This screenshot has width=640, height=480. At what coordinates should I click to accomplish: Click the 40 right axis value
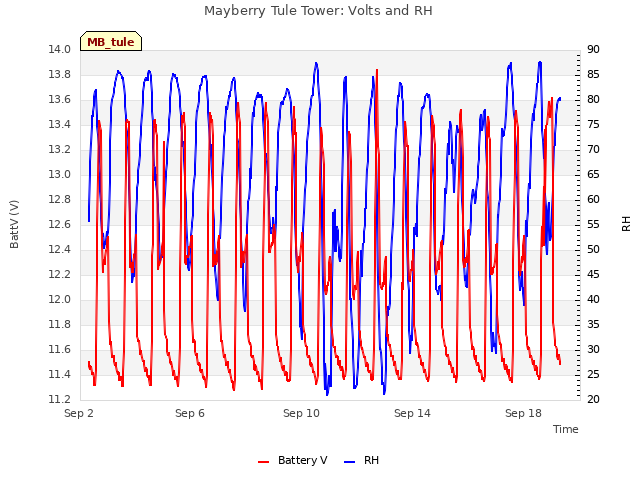click(593, 300)
